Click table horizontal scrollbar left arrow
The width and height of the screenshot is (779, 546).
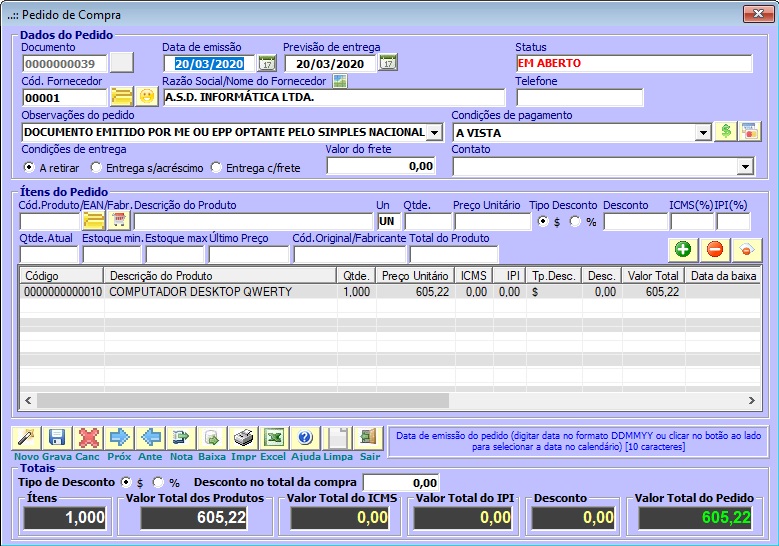(28, 400)
